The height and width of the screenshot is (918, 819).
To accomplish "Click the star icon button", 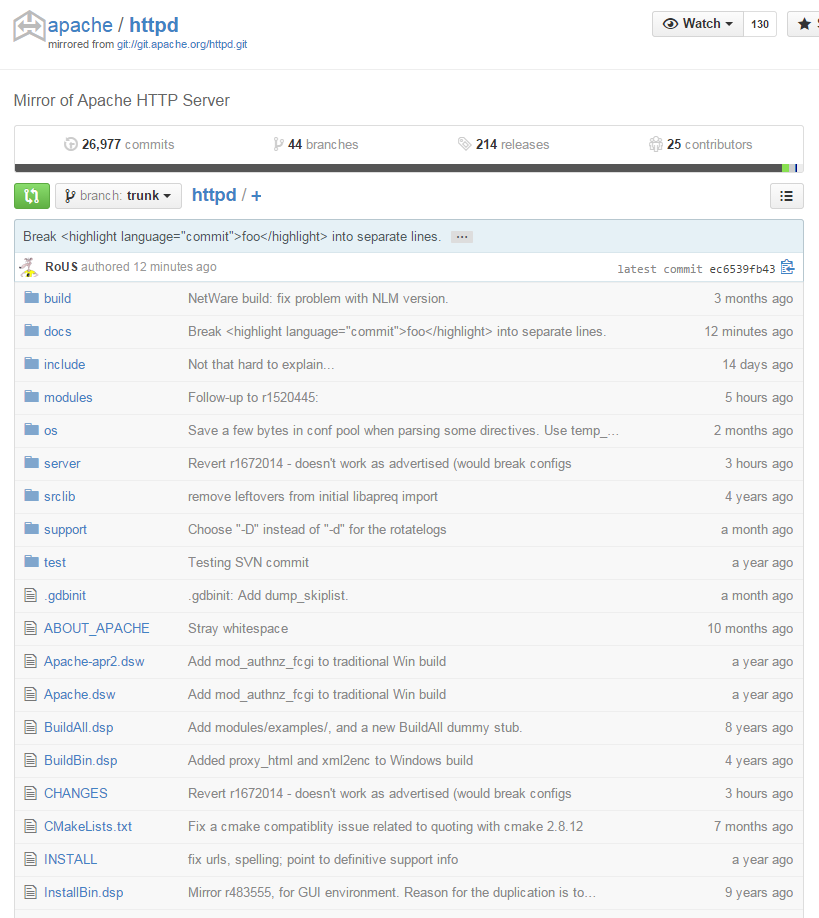I will 804,24.
